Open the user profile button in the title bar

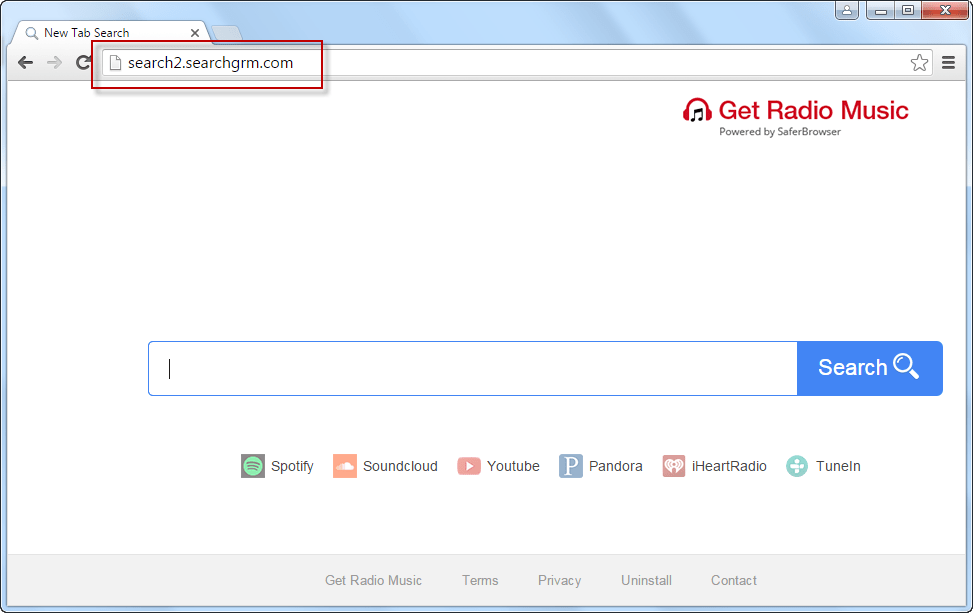coord(847,9)
